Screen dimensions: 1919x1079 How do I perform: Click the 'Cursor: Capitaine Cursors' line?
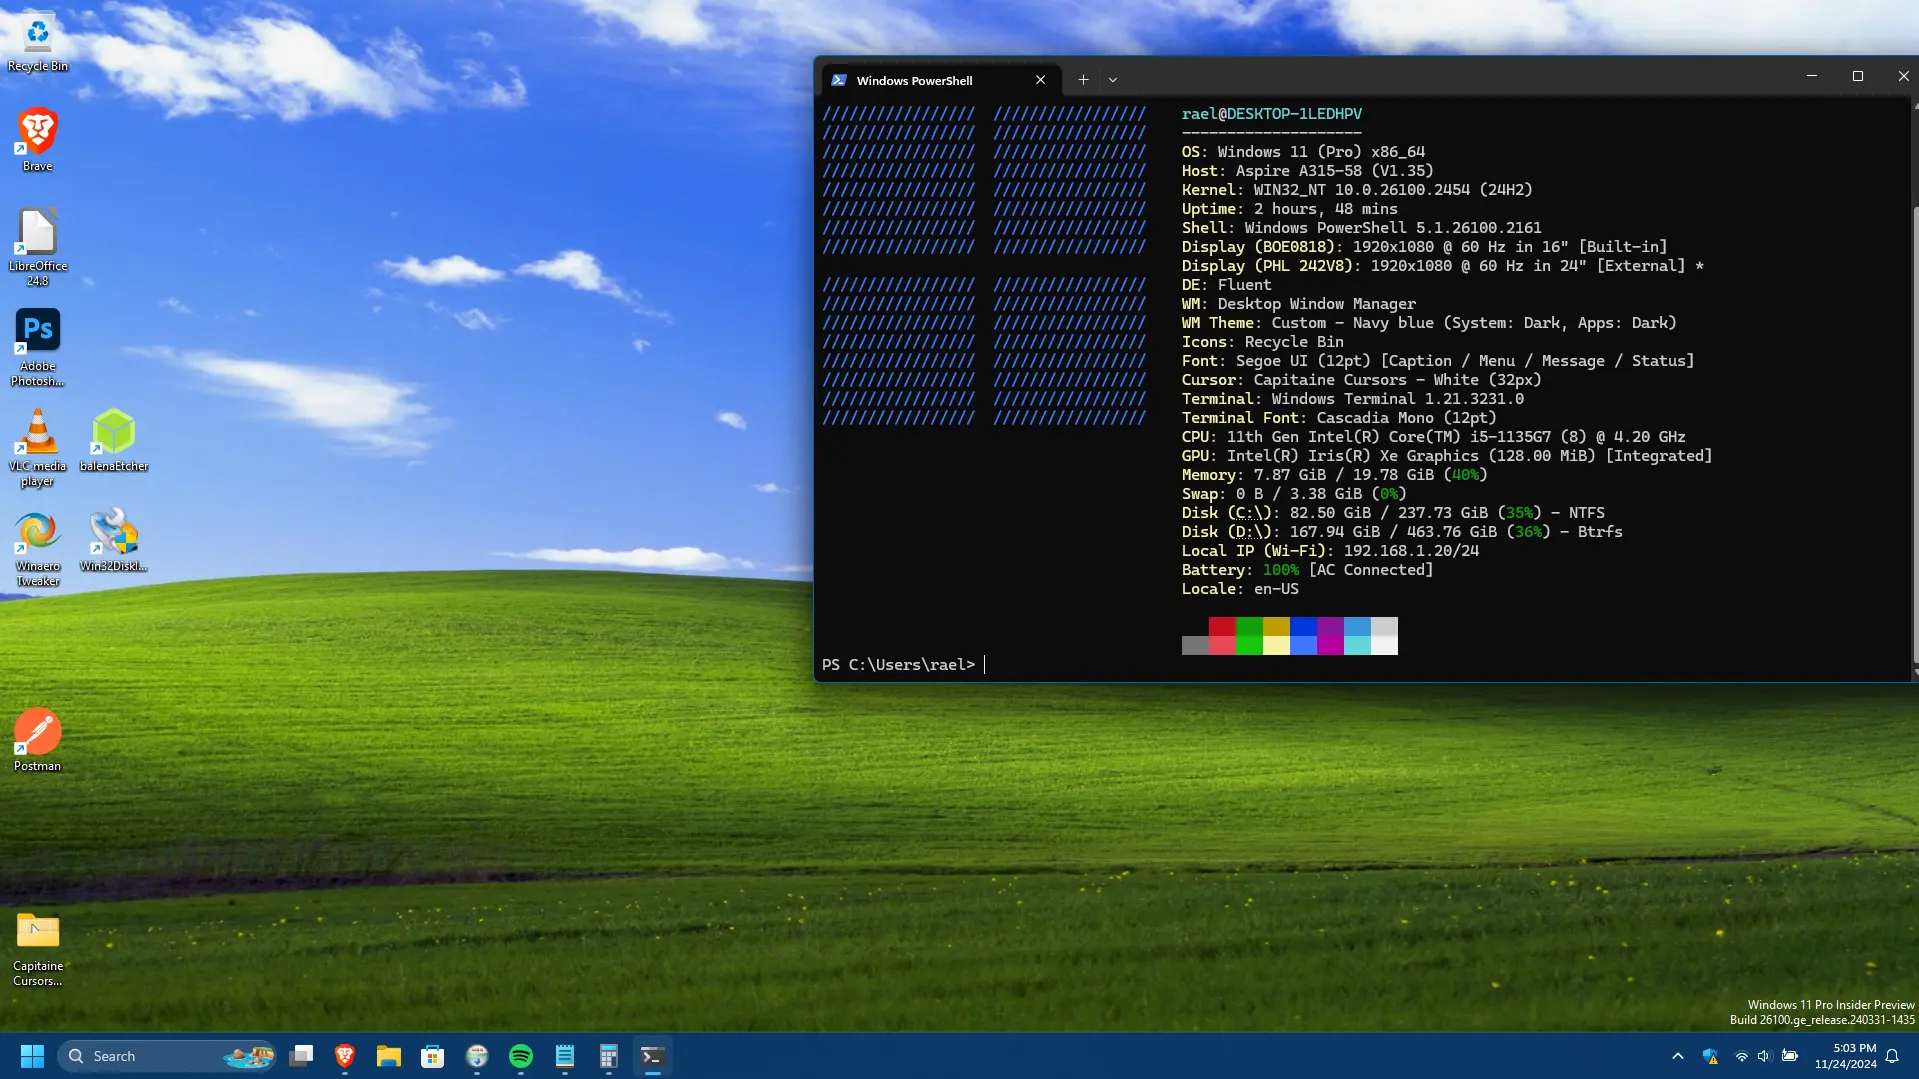click(x=1362, y=380)
